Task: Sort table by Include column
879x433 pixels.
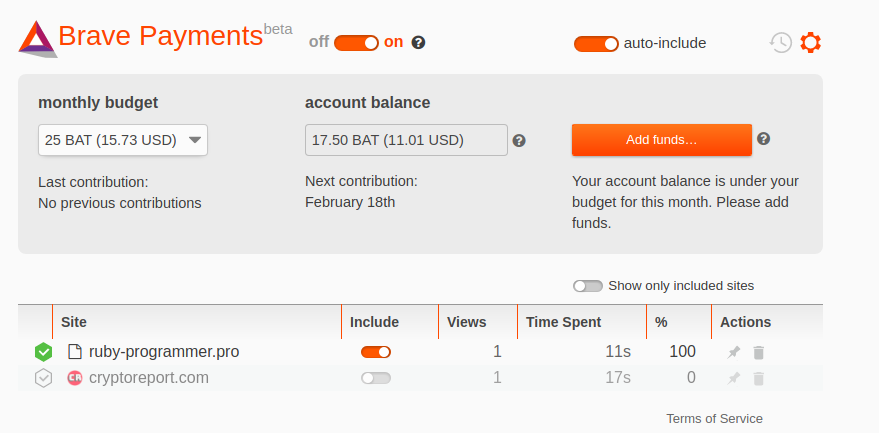Action: [x=390, y=322]
